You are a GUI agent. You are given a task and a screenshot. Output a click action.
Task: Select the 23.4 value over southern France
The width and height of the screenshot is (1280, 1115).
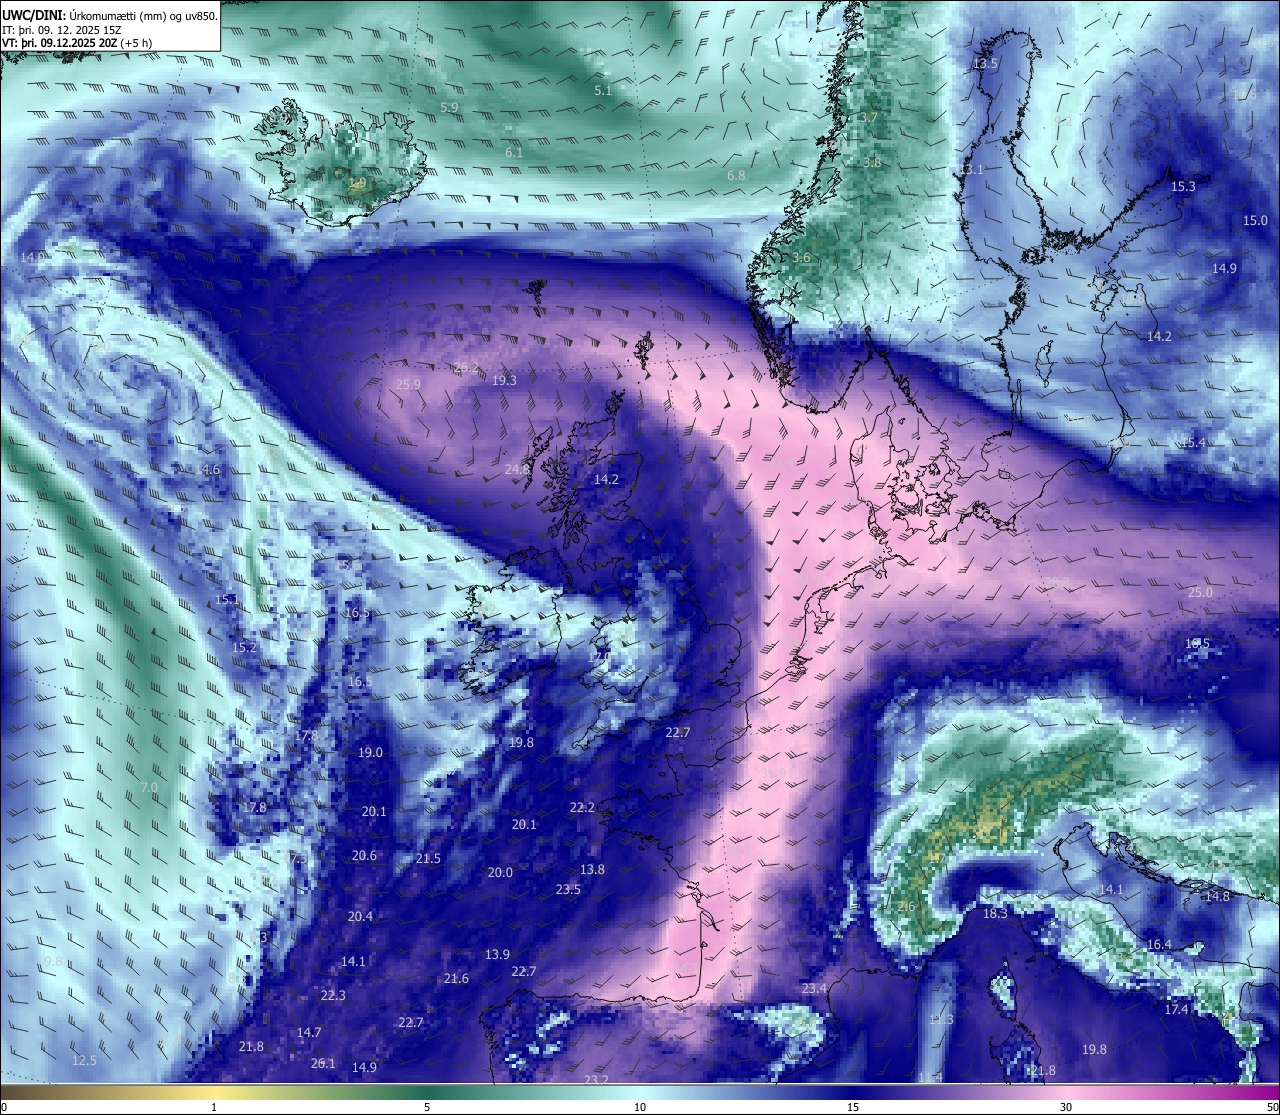tap(814, 988)
